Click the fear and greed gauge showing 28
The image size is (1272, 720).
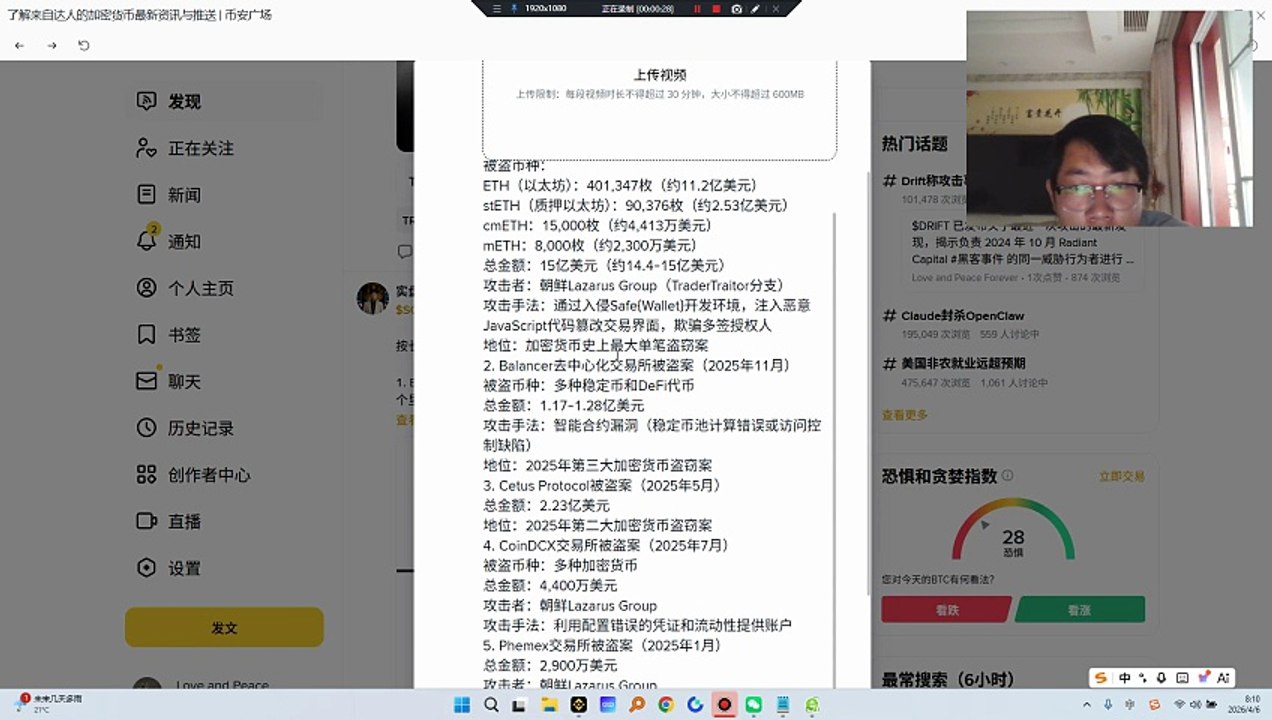click(1013, 531)
